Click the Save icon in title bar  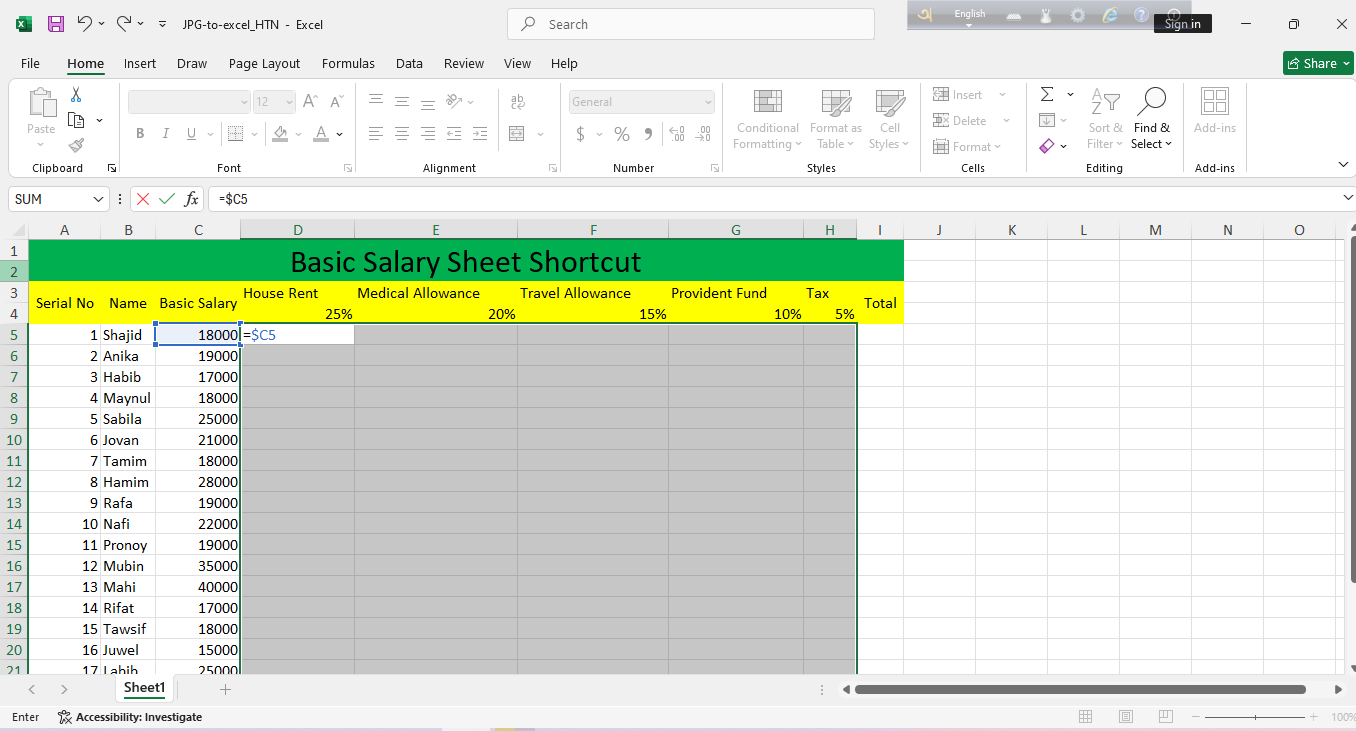click(x=56, y=24)
